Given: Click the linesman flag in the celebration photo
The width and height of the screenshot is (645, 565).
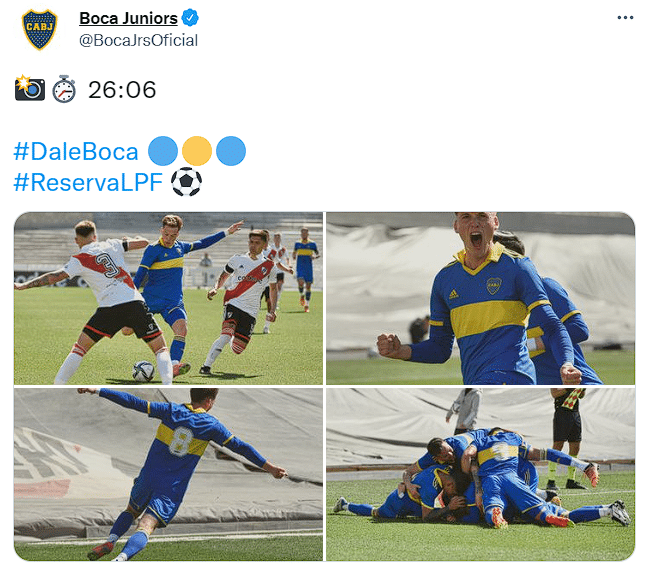Looking at the screenshot, I should [574, 398].
